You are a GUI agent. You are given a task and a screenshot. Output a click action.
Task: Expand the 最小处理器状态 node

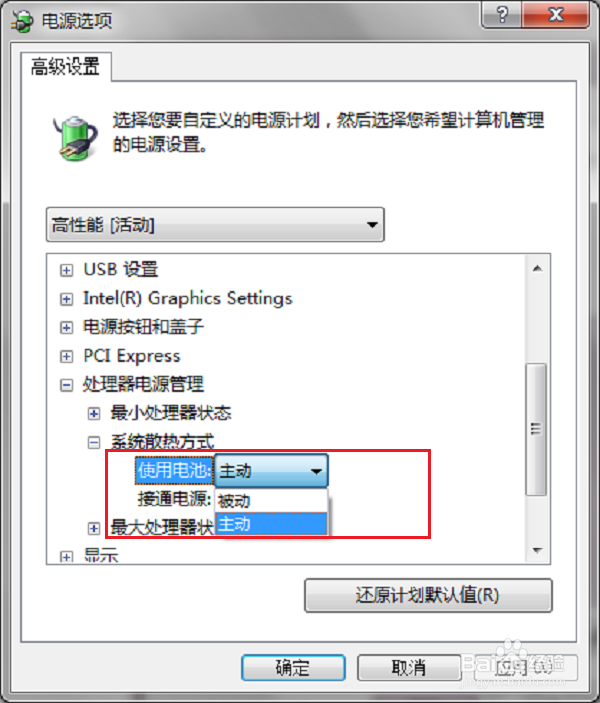click(x=94, y=414)
